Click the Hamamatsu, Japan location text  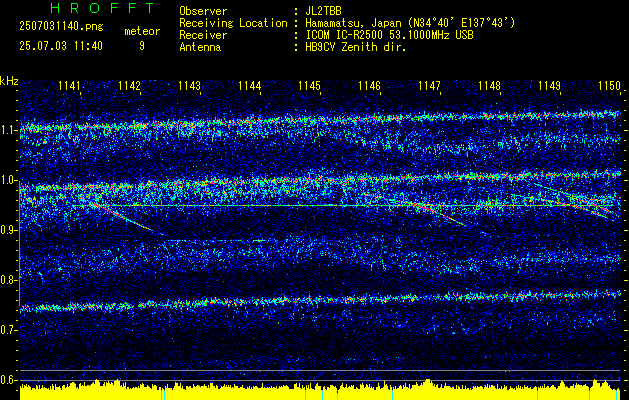410,23
